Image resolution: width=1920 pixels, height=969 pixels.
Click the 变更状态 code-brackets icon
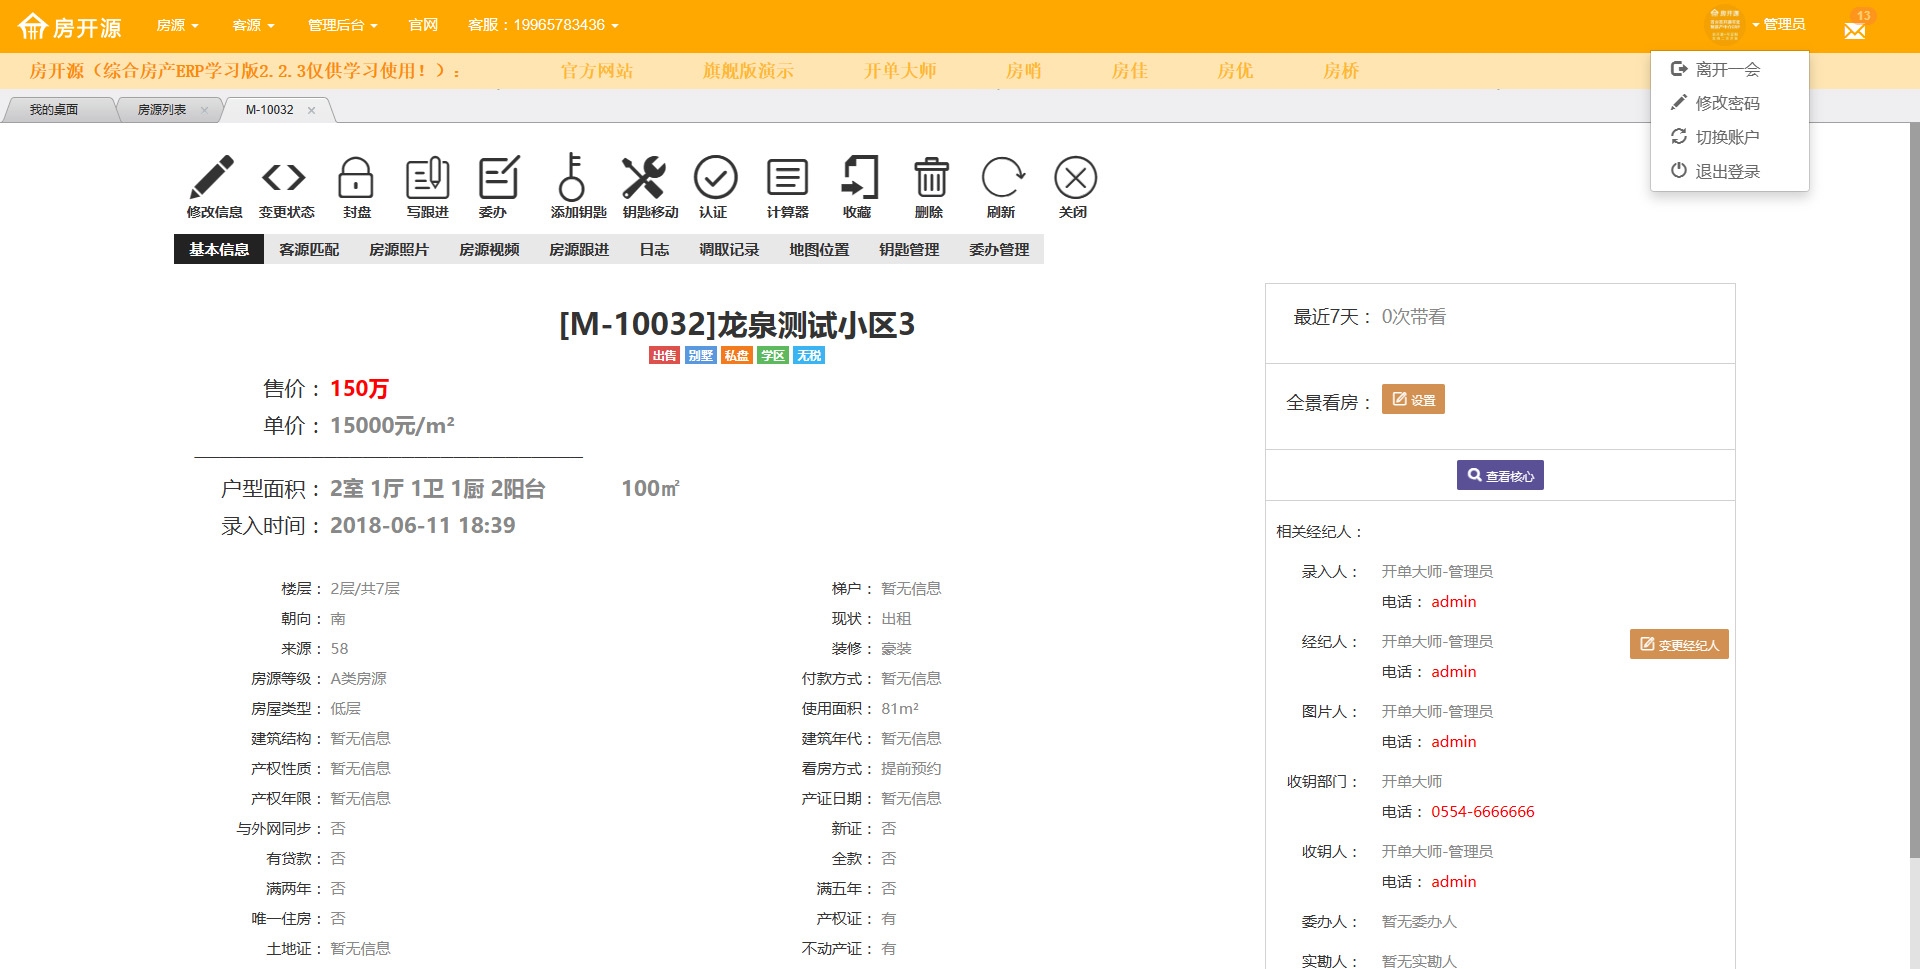(284, 179)
